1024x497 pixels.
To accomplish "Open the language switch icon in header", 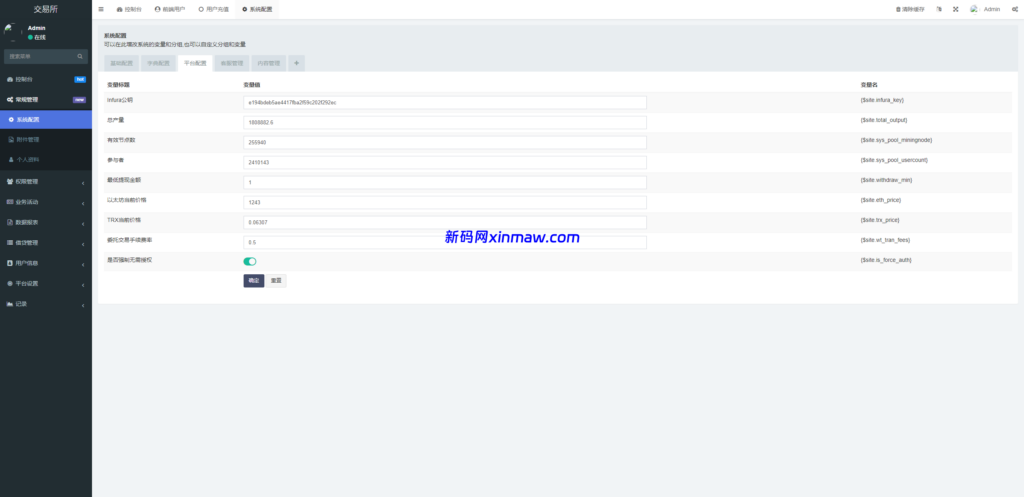I will pyautogui.click(x=938, y=9).
